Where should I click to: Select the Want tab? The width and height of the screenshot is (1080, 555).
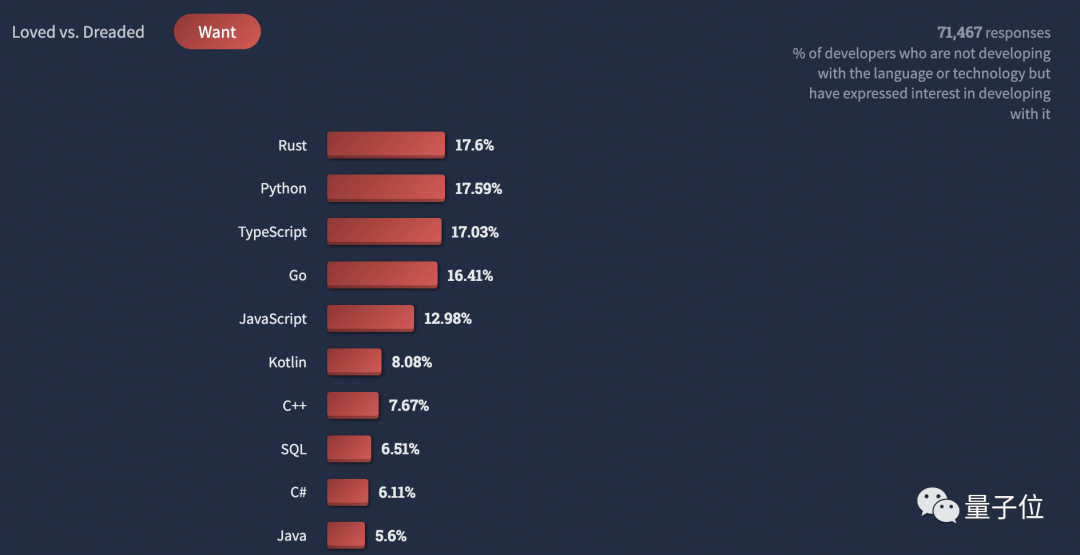tap(217, 32)
